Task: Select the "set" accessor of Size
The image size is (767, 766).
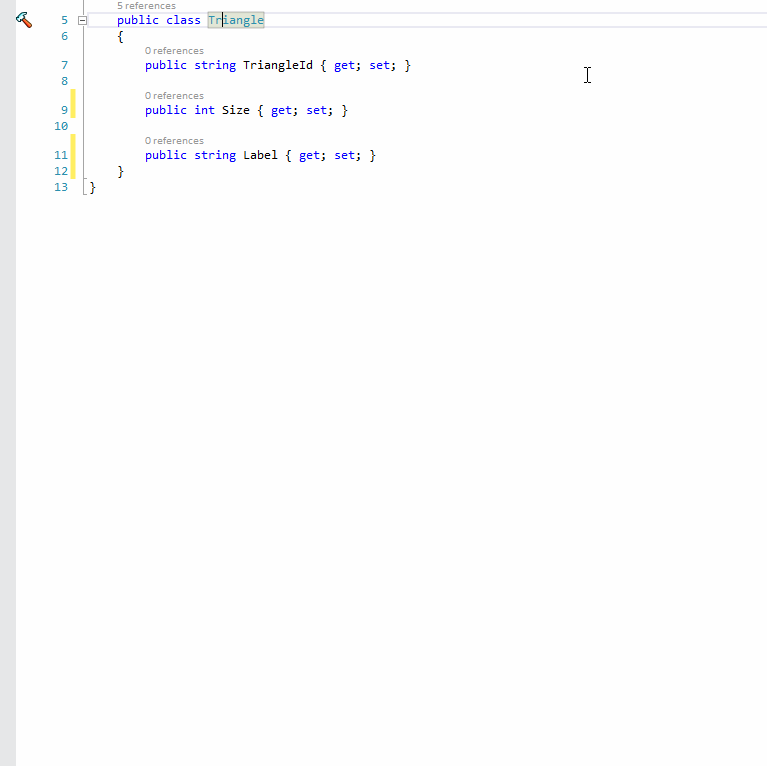Action: [x=316, y=110]
